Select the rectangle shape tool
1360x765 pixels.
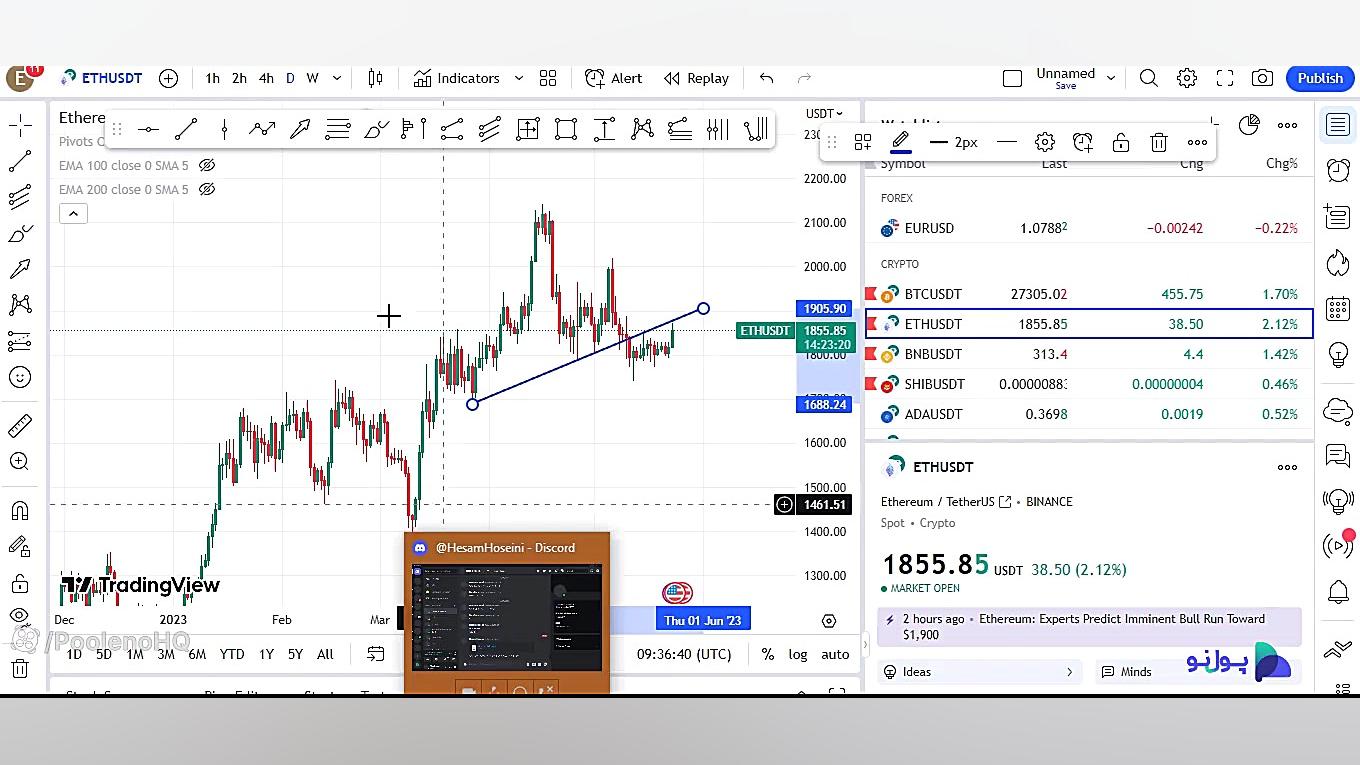pyautogui.click(x=566, y=129)
